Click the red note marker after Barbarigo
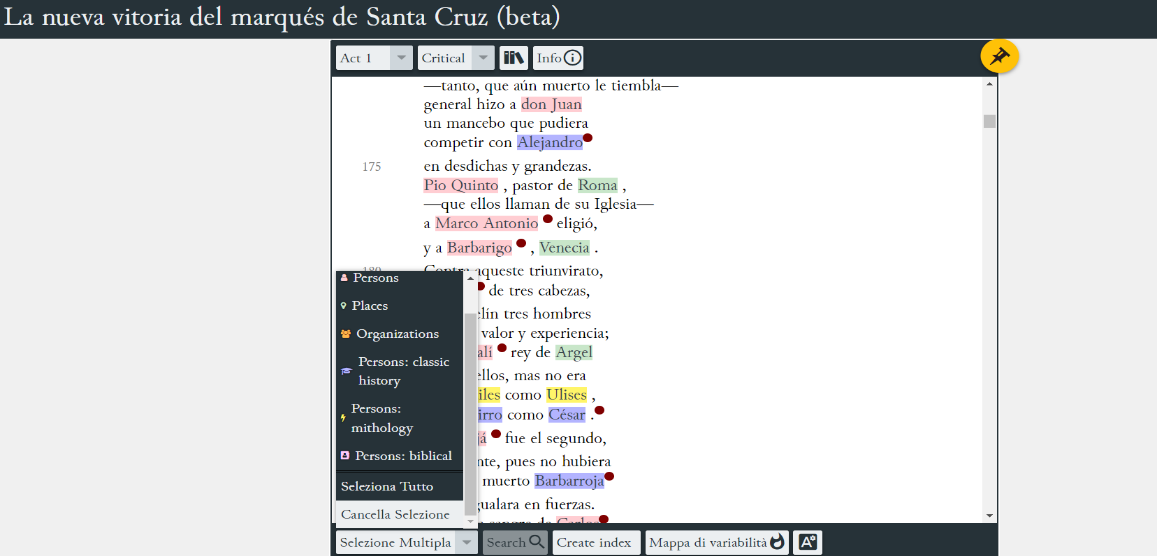 (521, 243)
